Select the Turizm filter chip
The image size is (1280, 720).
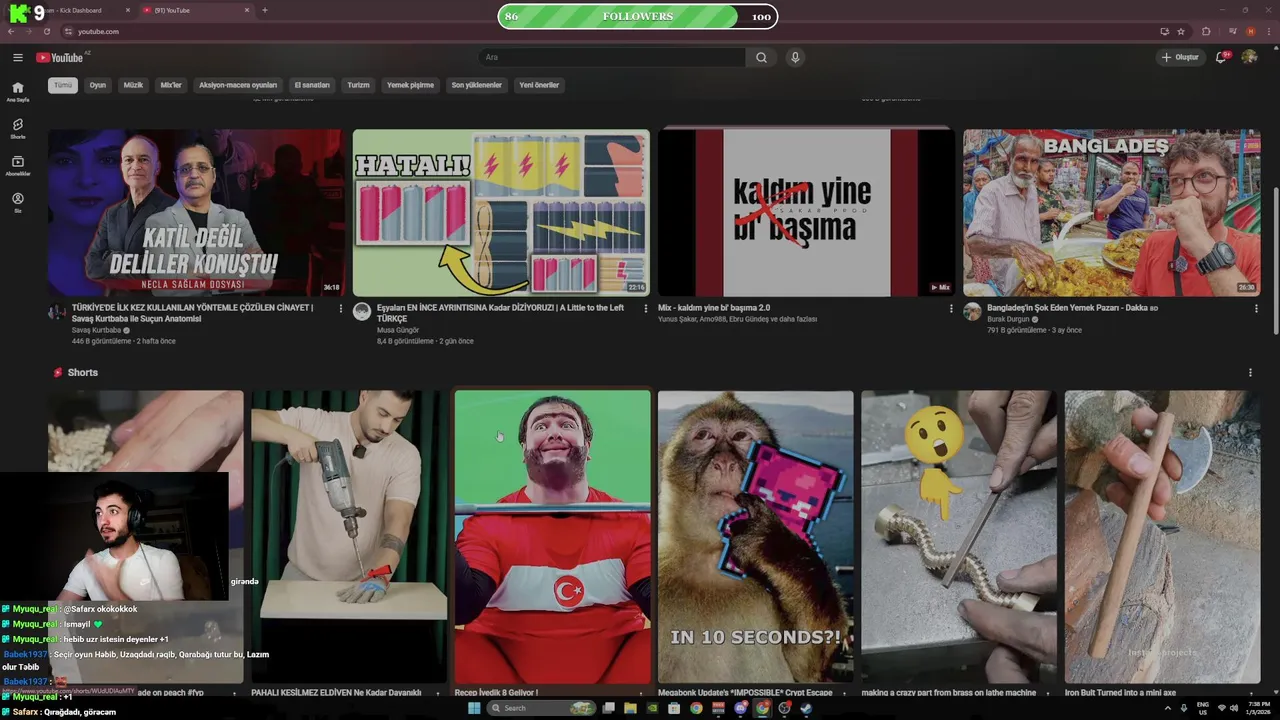pos(358,85)
